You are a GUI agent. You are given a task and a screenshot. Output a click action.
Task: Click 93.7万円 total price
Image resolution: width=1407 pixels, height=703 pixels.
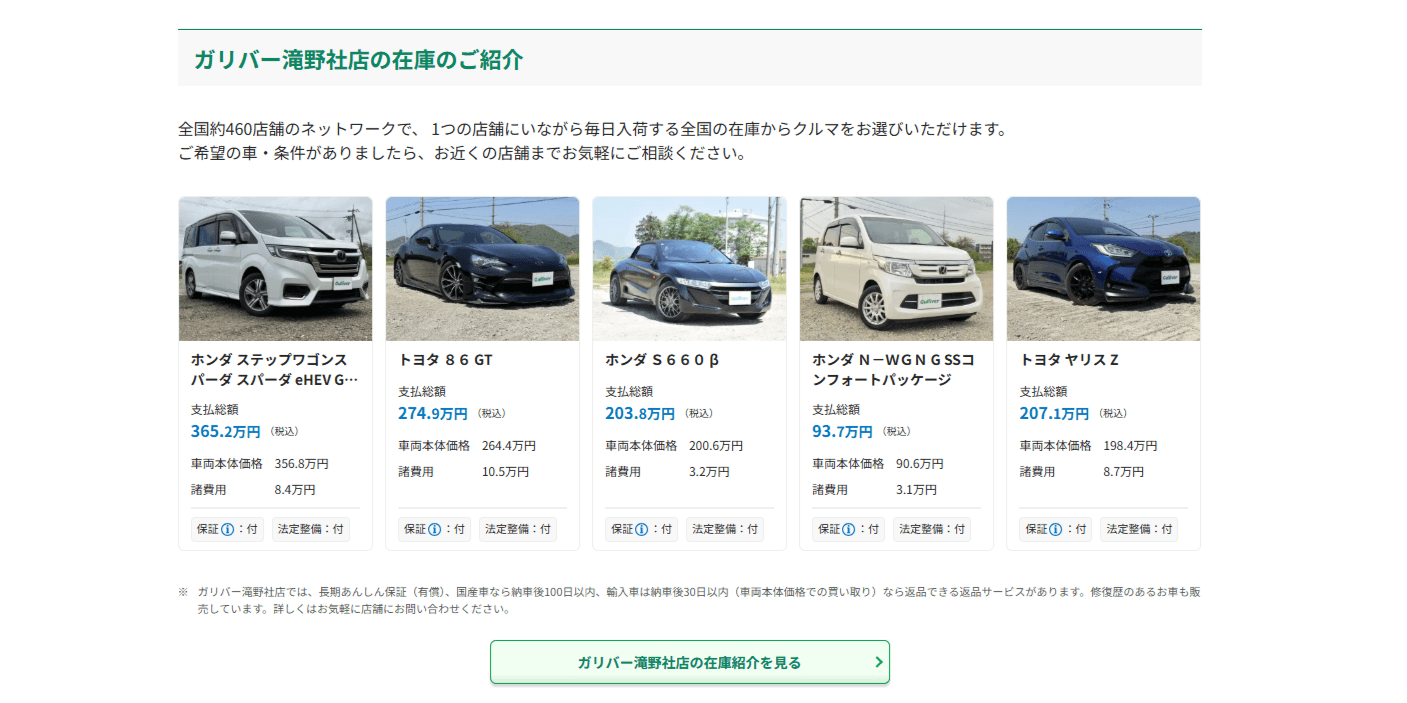pyautogui.click(x=842, y=432)
